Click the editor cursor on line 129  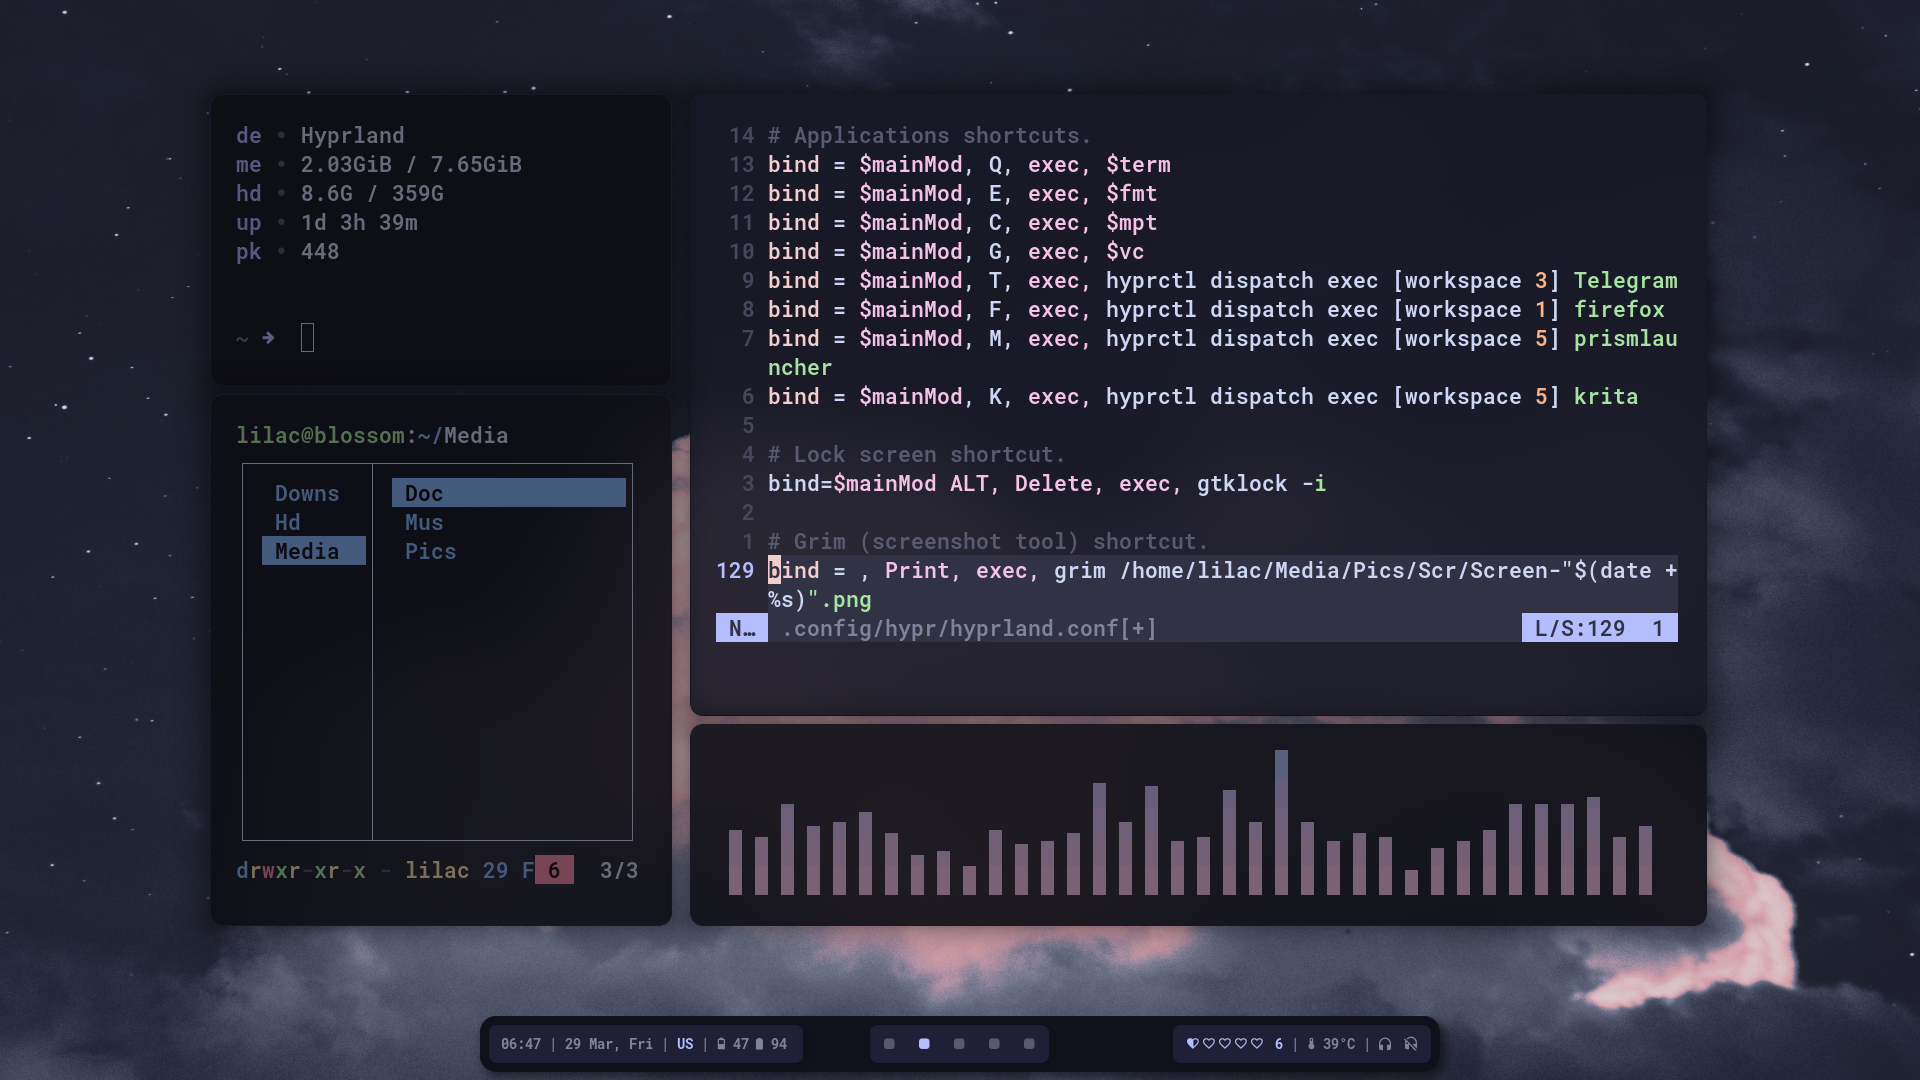point(774,570)
